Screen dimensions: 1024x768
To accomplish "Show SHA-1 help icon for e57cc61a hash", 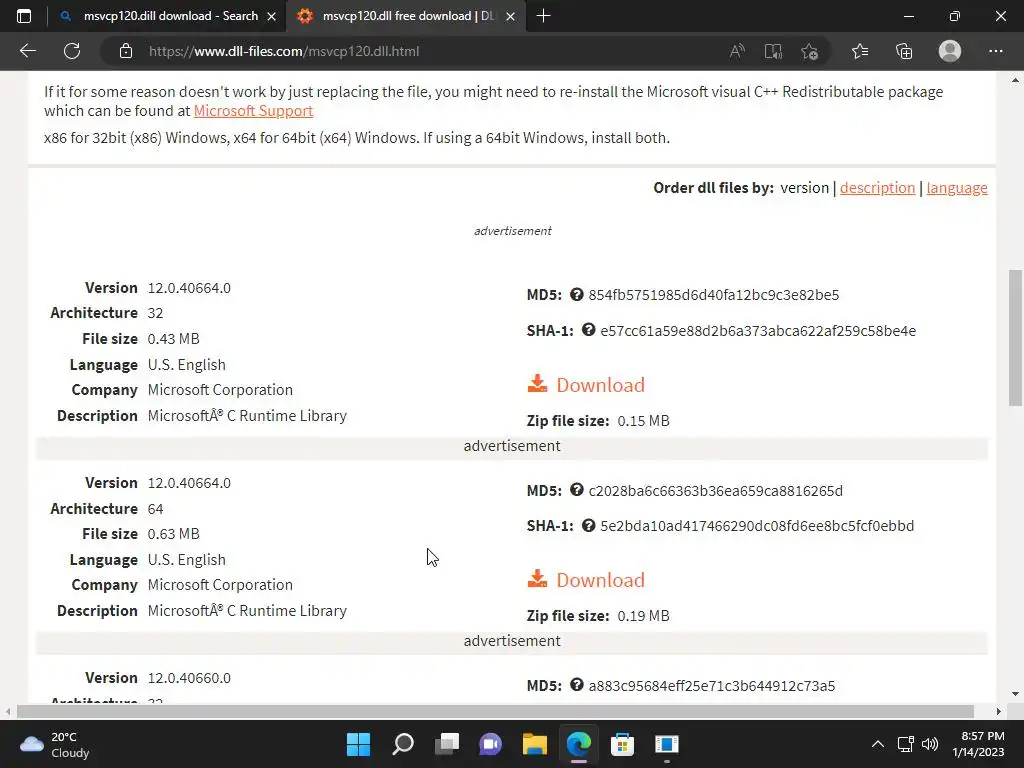I will pyautogui.click(x=588, y=330).
